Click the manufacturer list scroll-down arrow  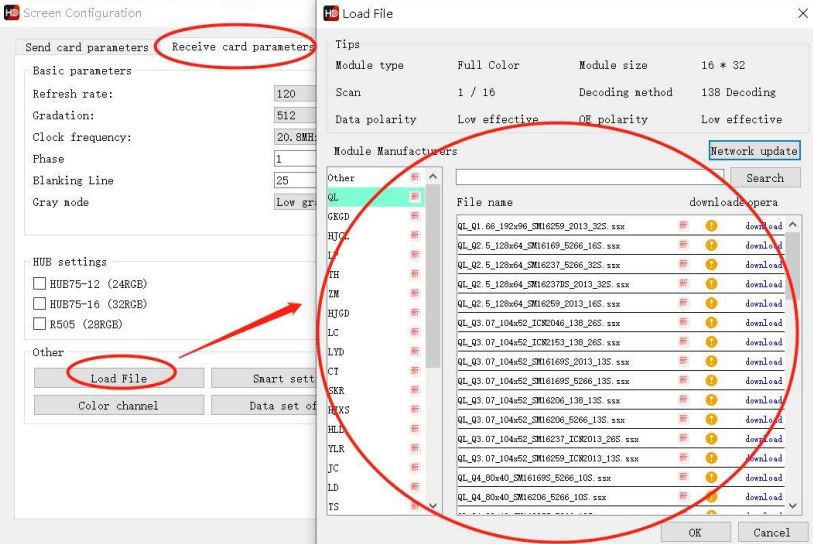[x=433, y=505]
